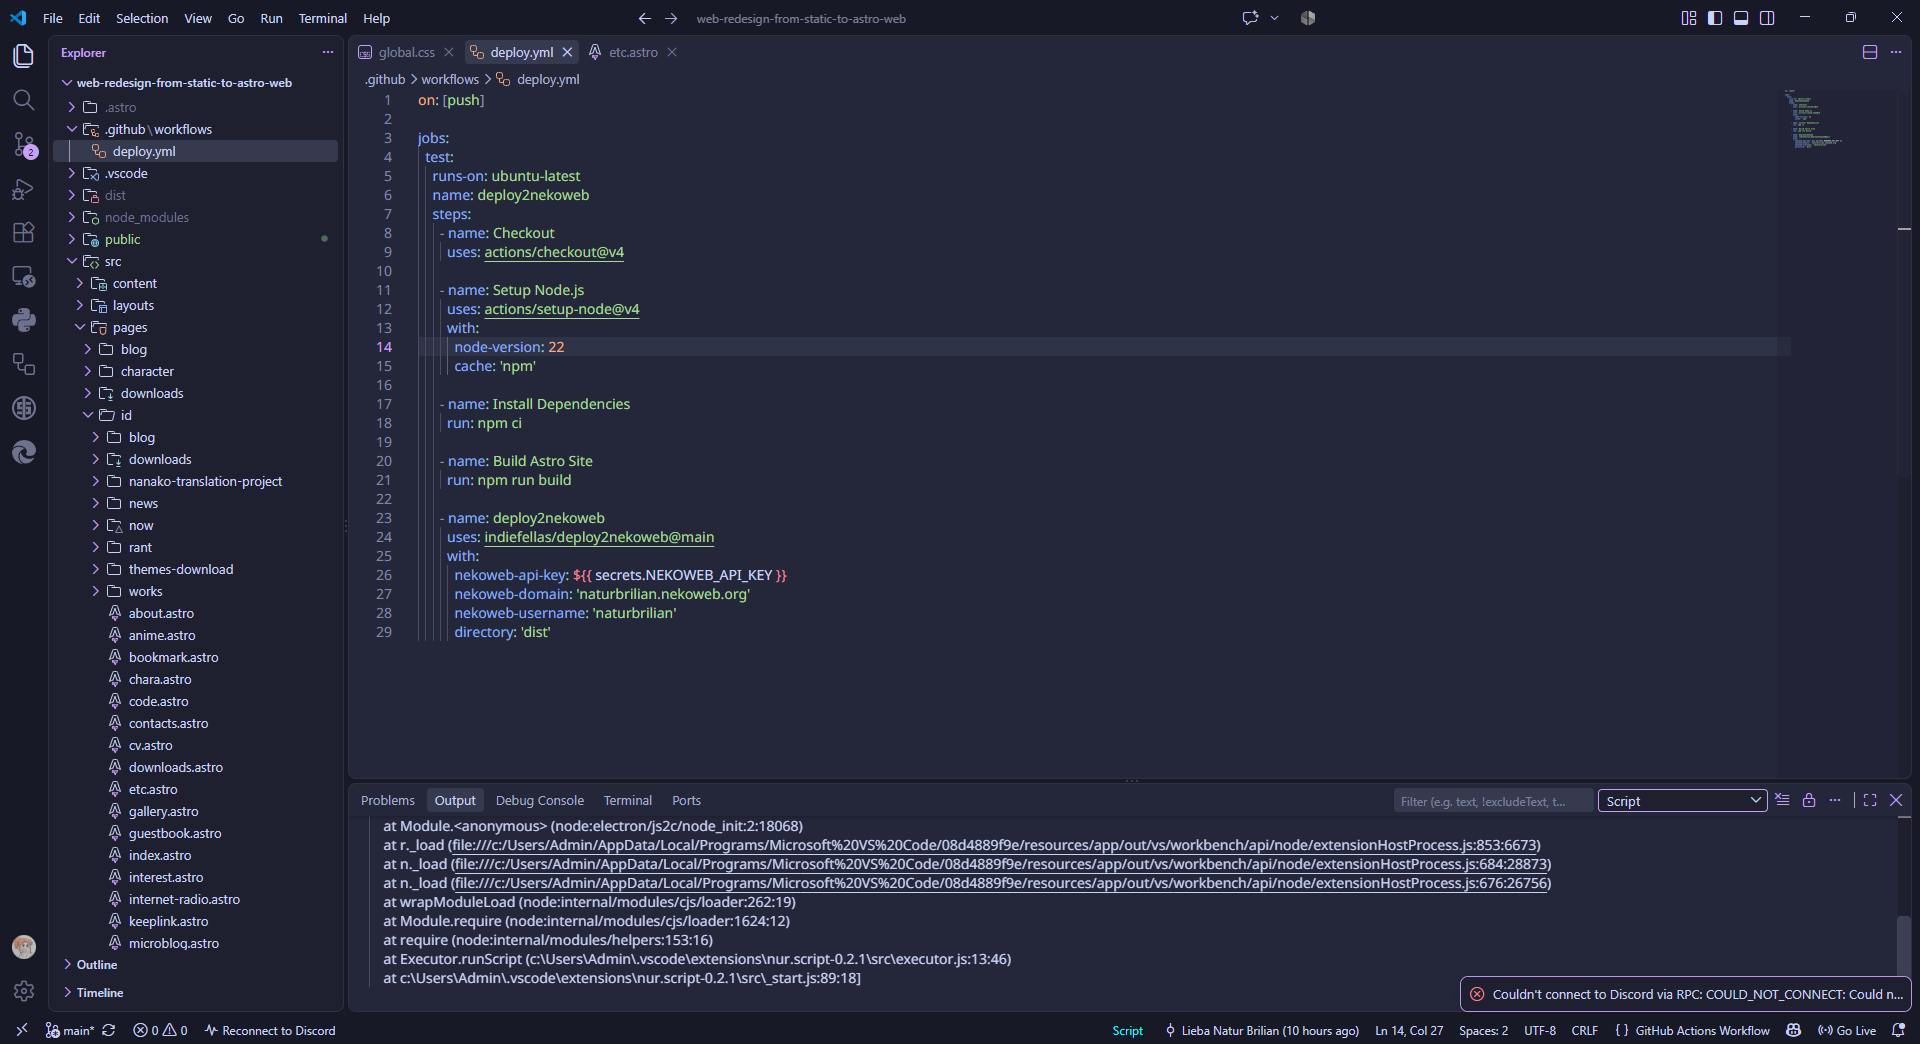The image size is (1920, 1044).
Task: Switch to the Debug Console tab
Action: (539, 800)
